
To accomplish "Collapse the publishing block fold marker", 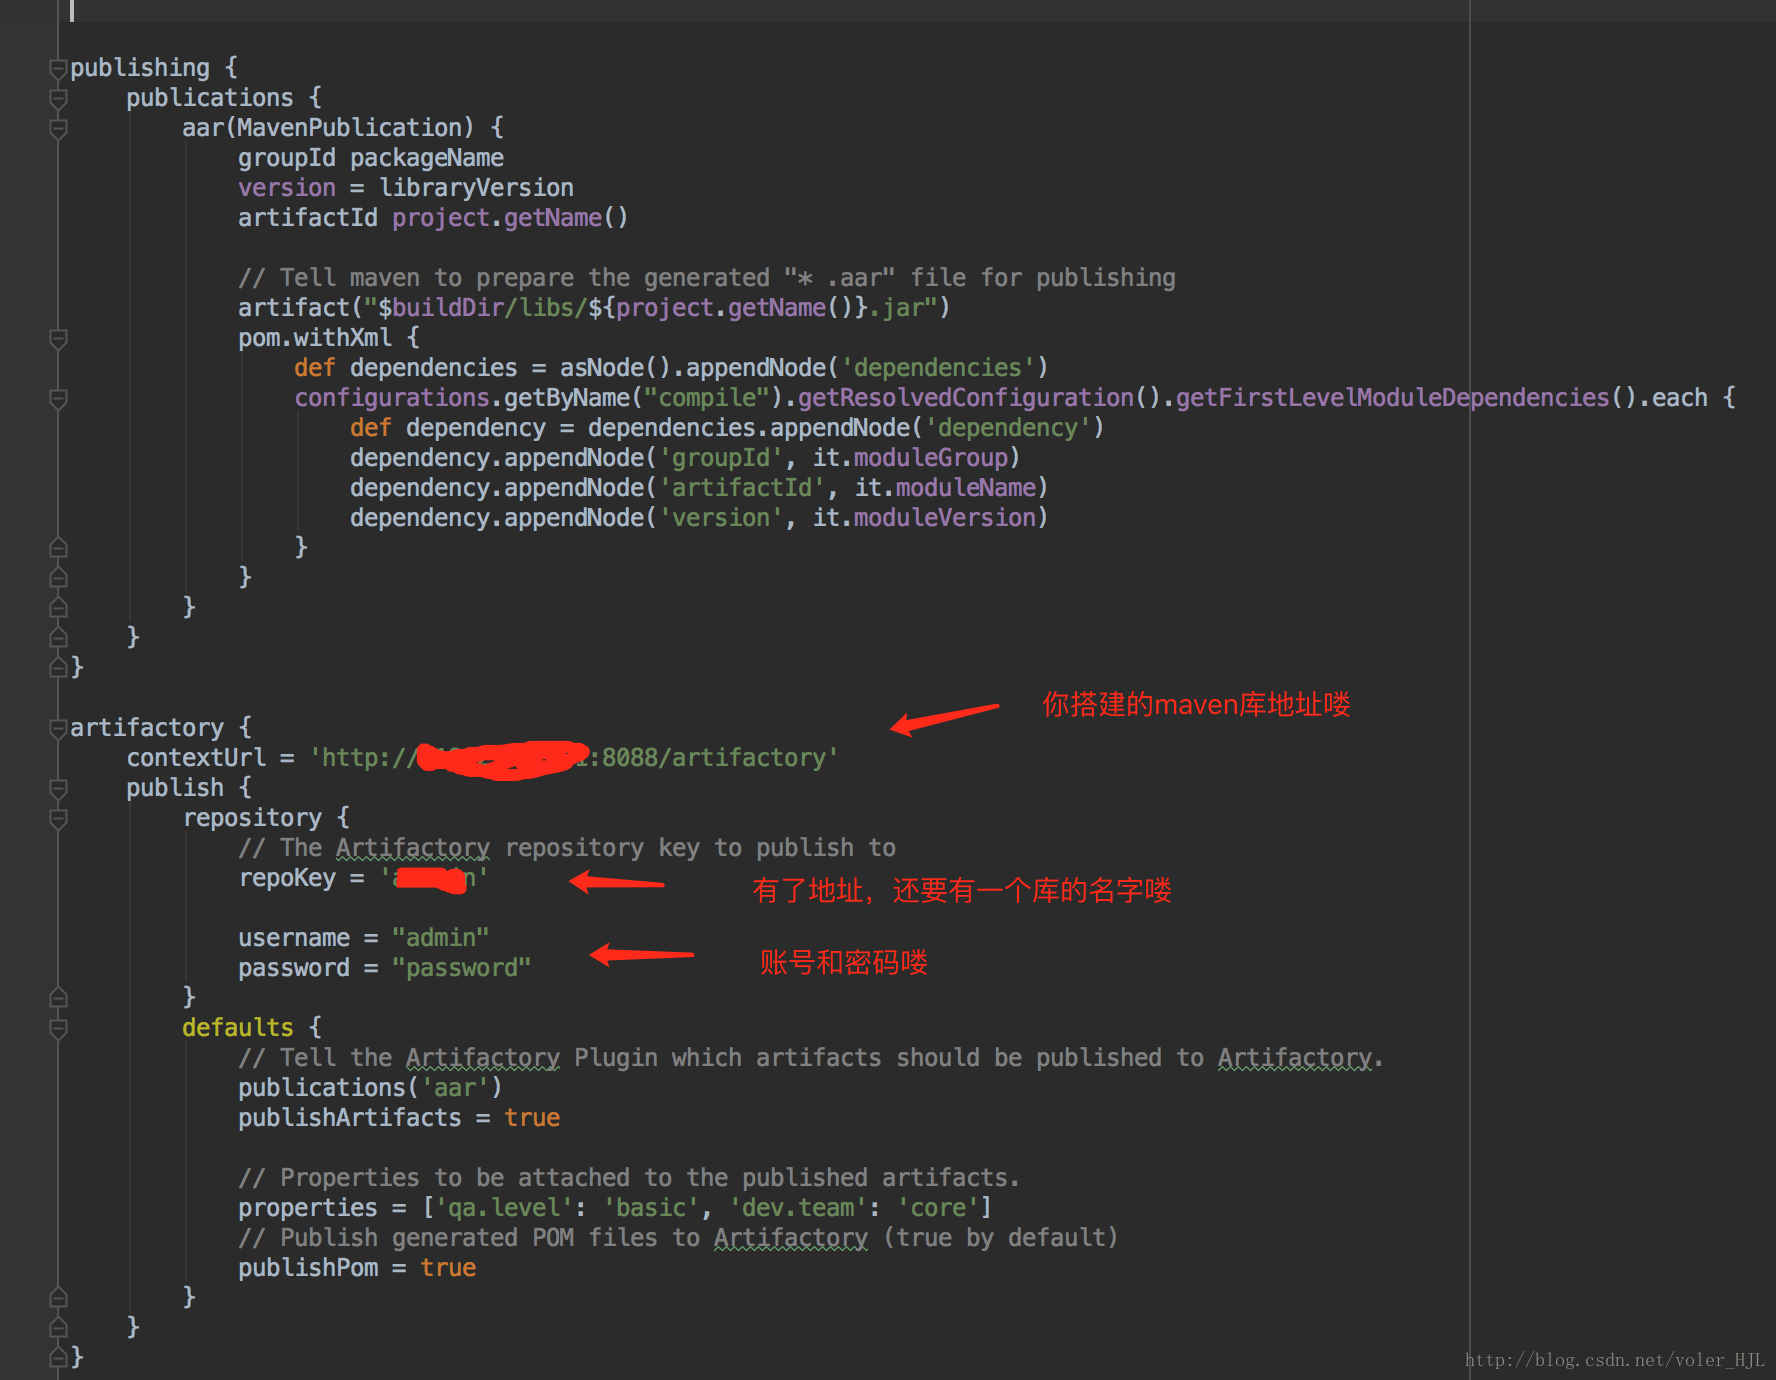I will coord(58,68).
